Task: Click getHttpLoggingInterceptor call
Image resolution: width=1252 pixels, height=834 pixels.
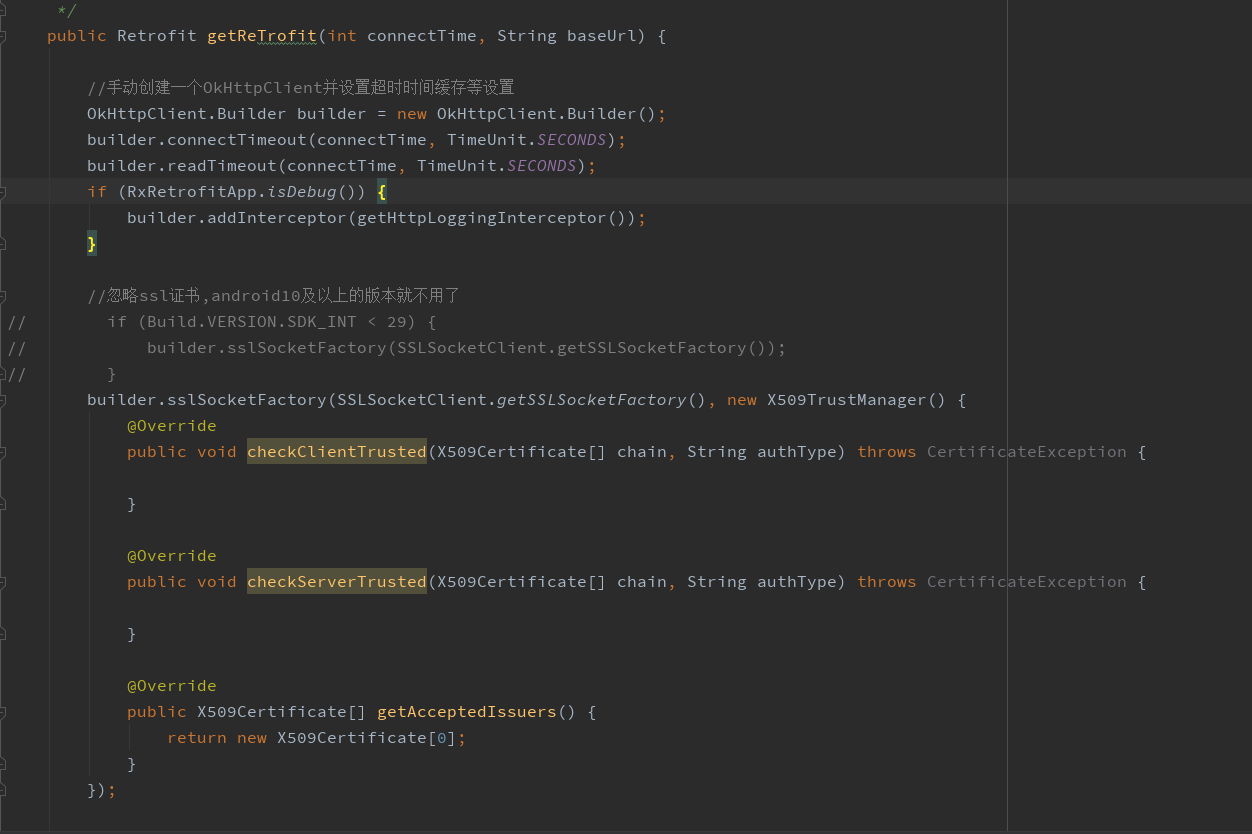Action: coord(482,218)
